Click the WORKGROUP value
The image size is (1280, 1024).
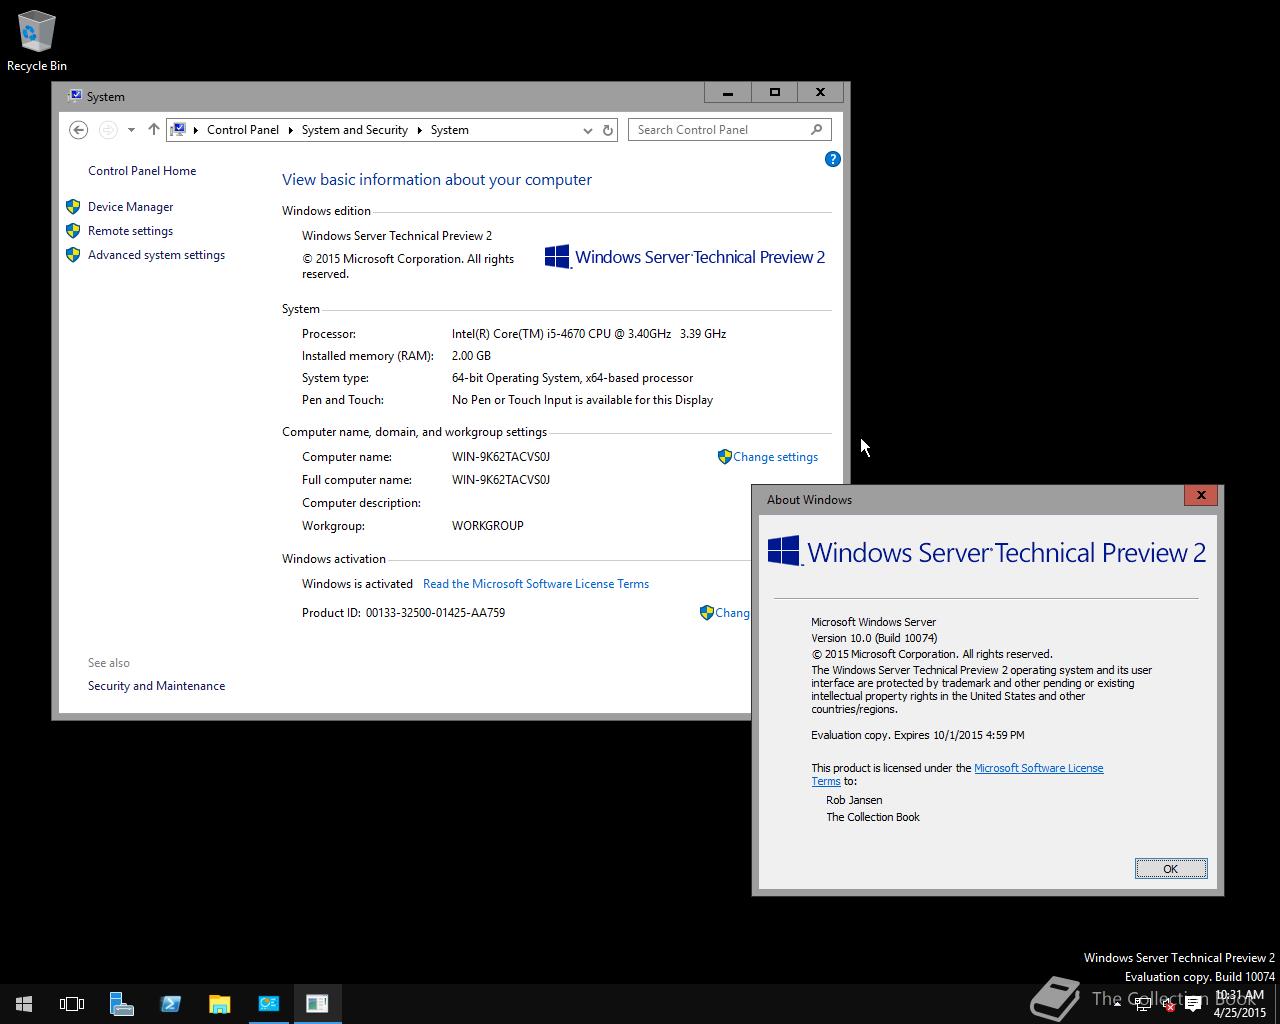tap(488, 526)
